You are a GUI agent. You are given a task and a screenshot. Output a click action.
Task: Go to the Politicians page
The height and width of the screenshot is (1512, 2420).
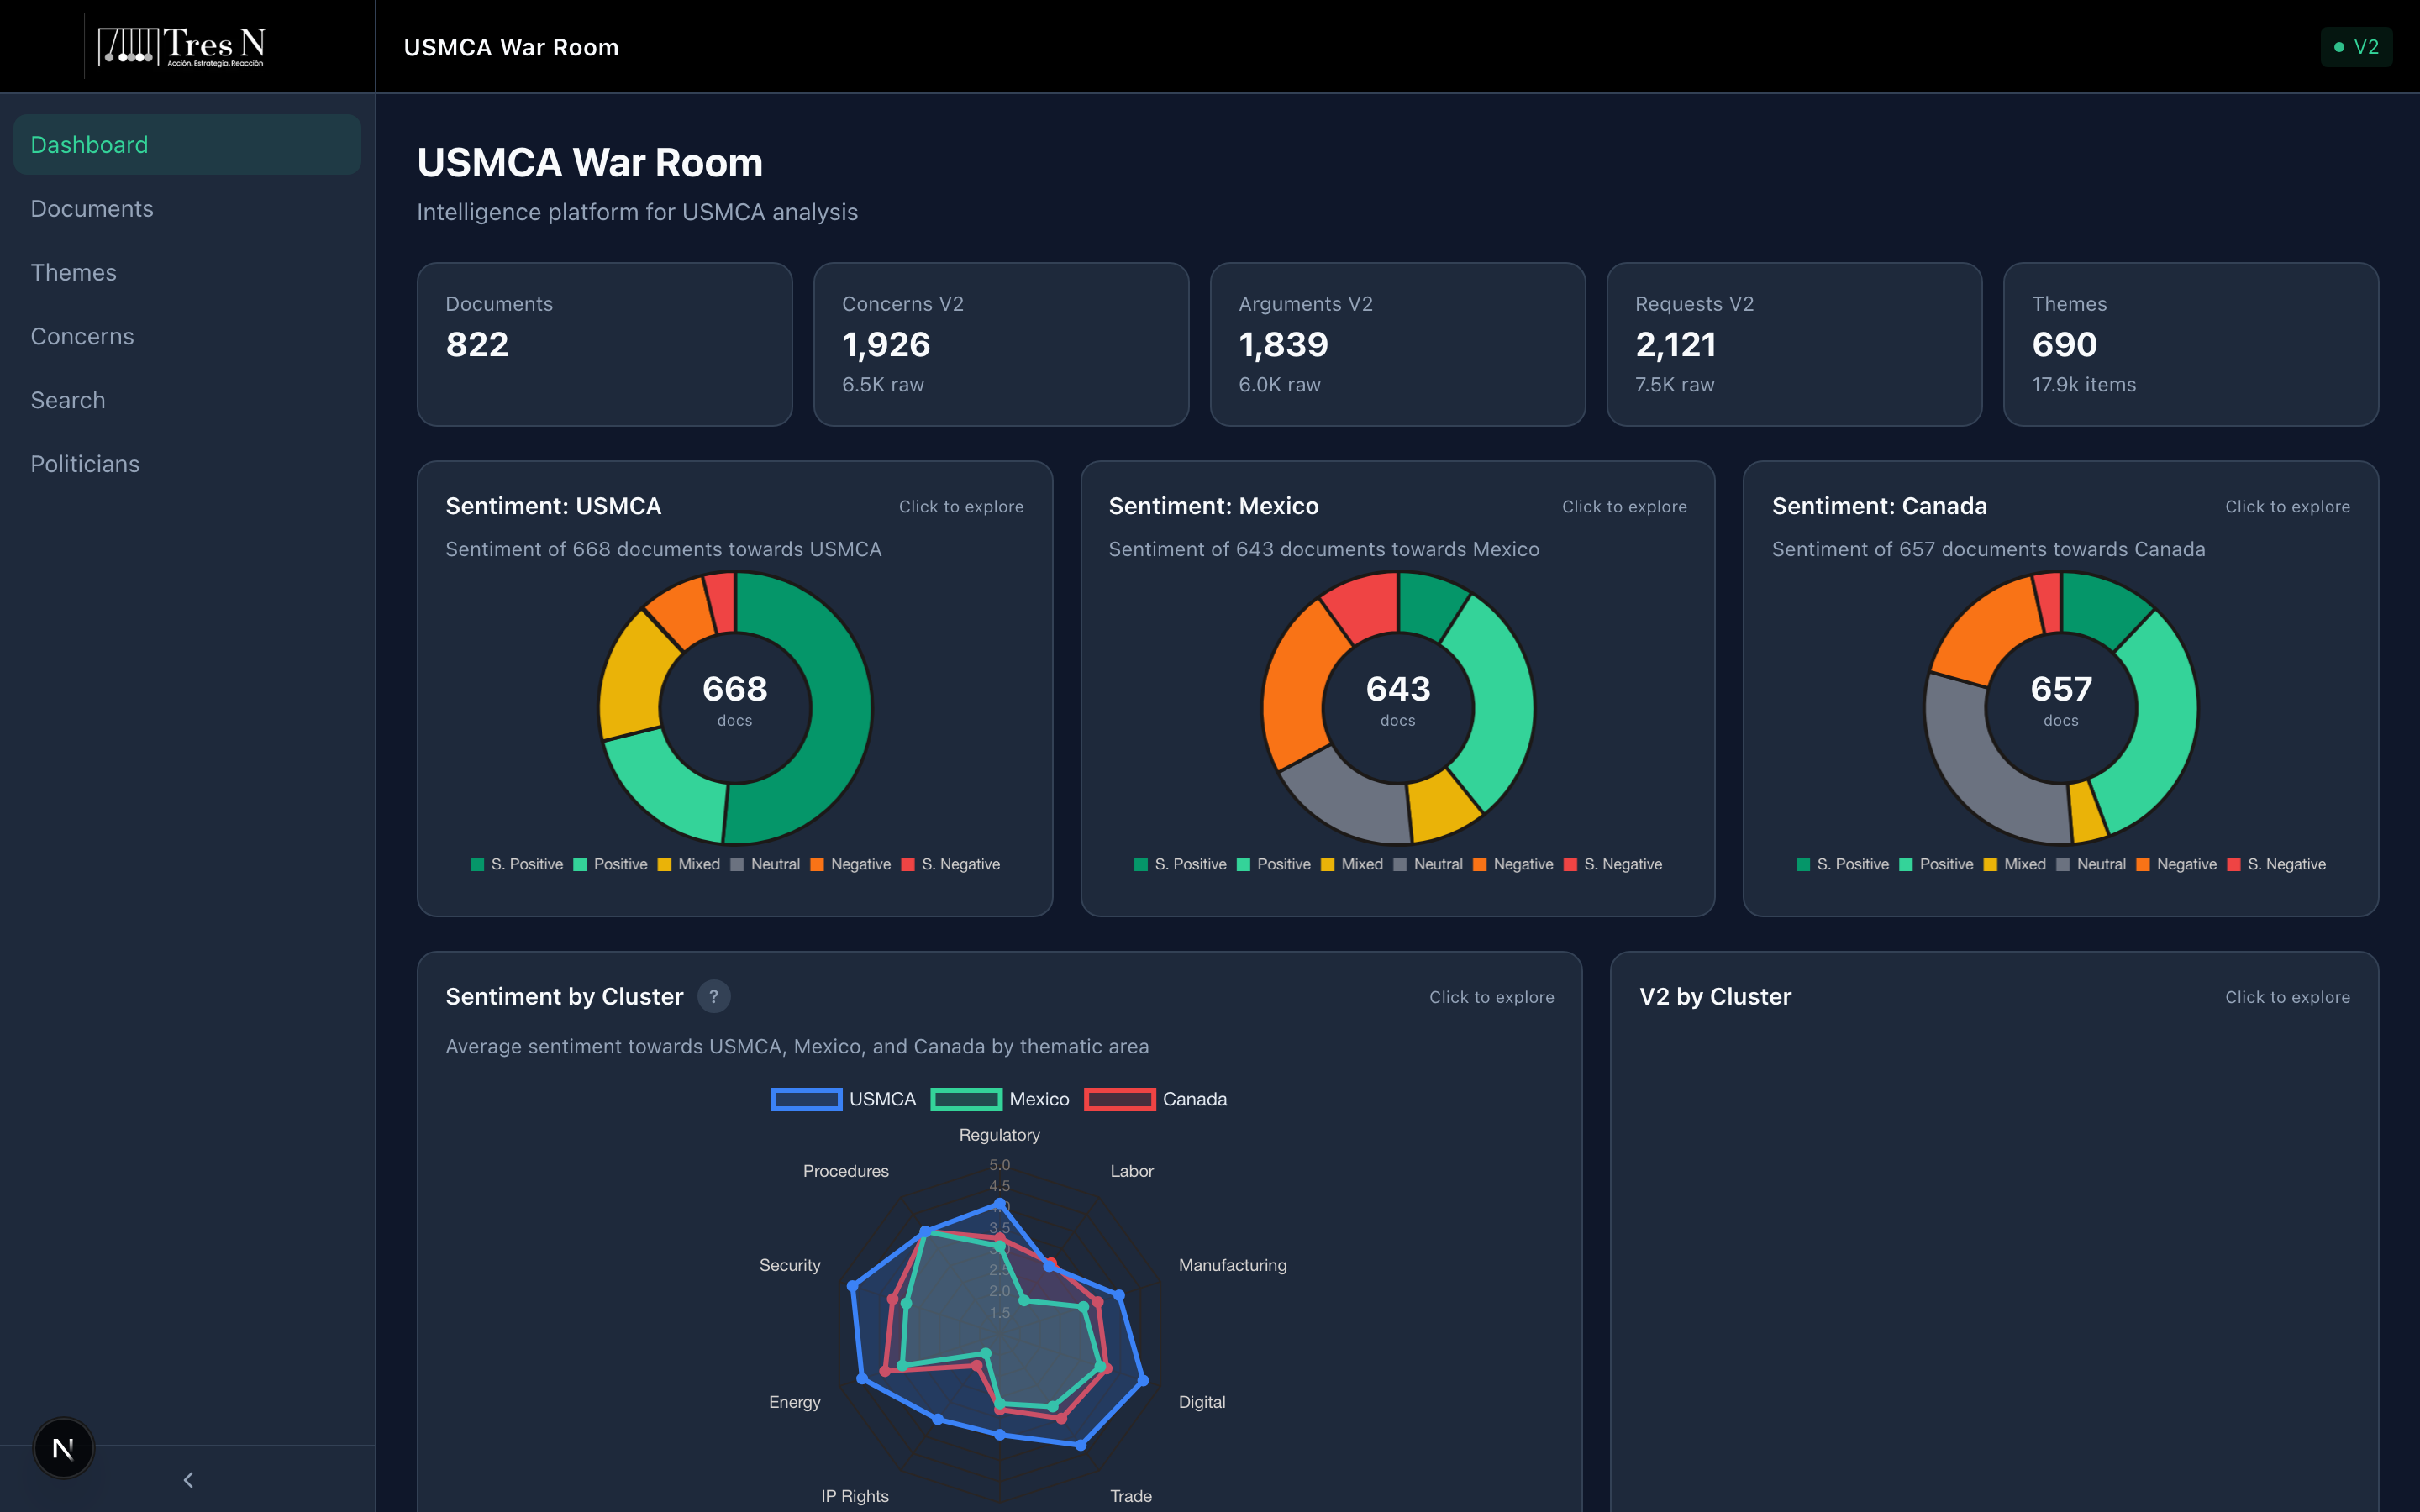point(85,464)
